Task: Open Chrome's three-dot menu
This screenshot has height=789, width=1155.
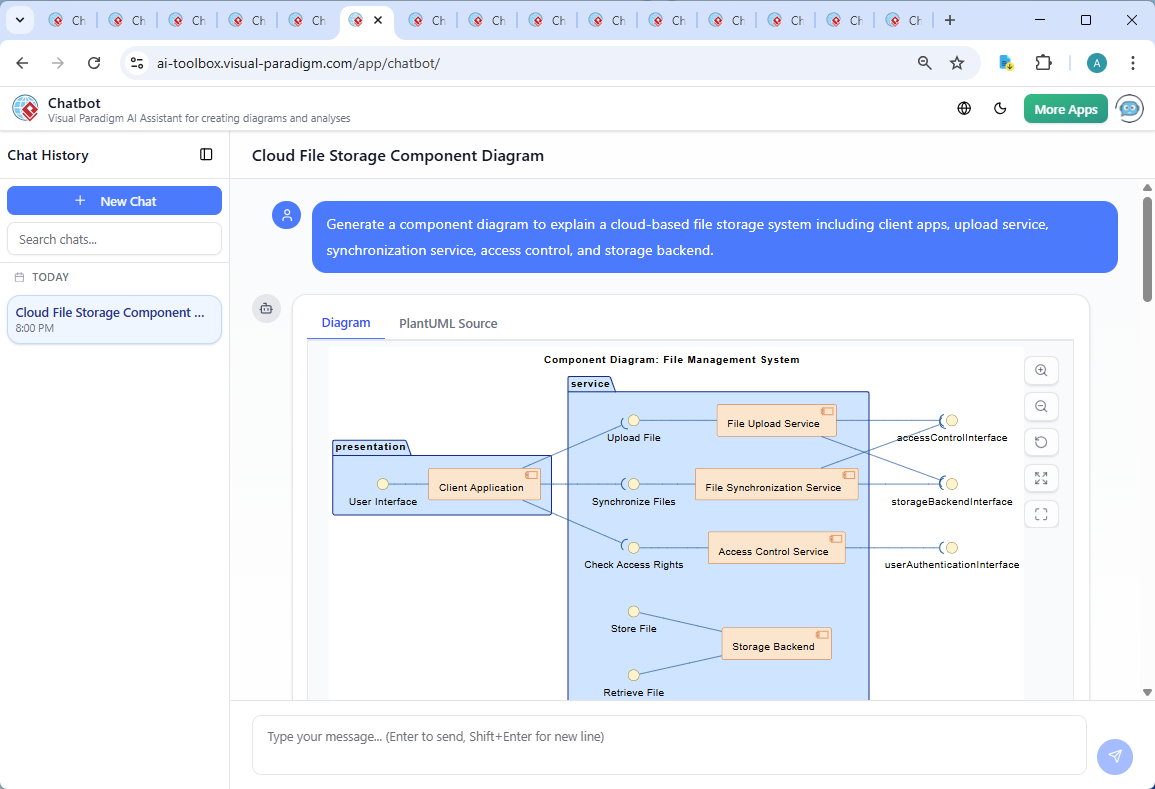Action: click(1133, 62)
